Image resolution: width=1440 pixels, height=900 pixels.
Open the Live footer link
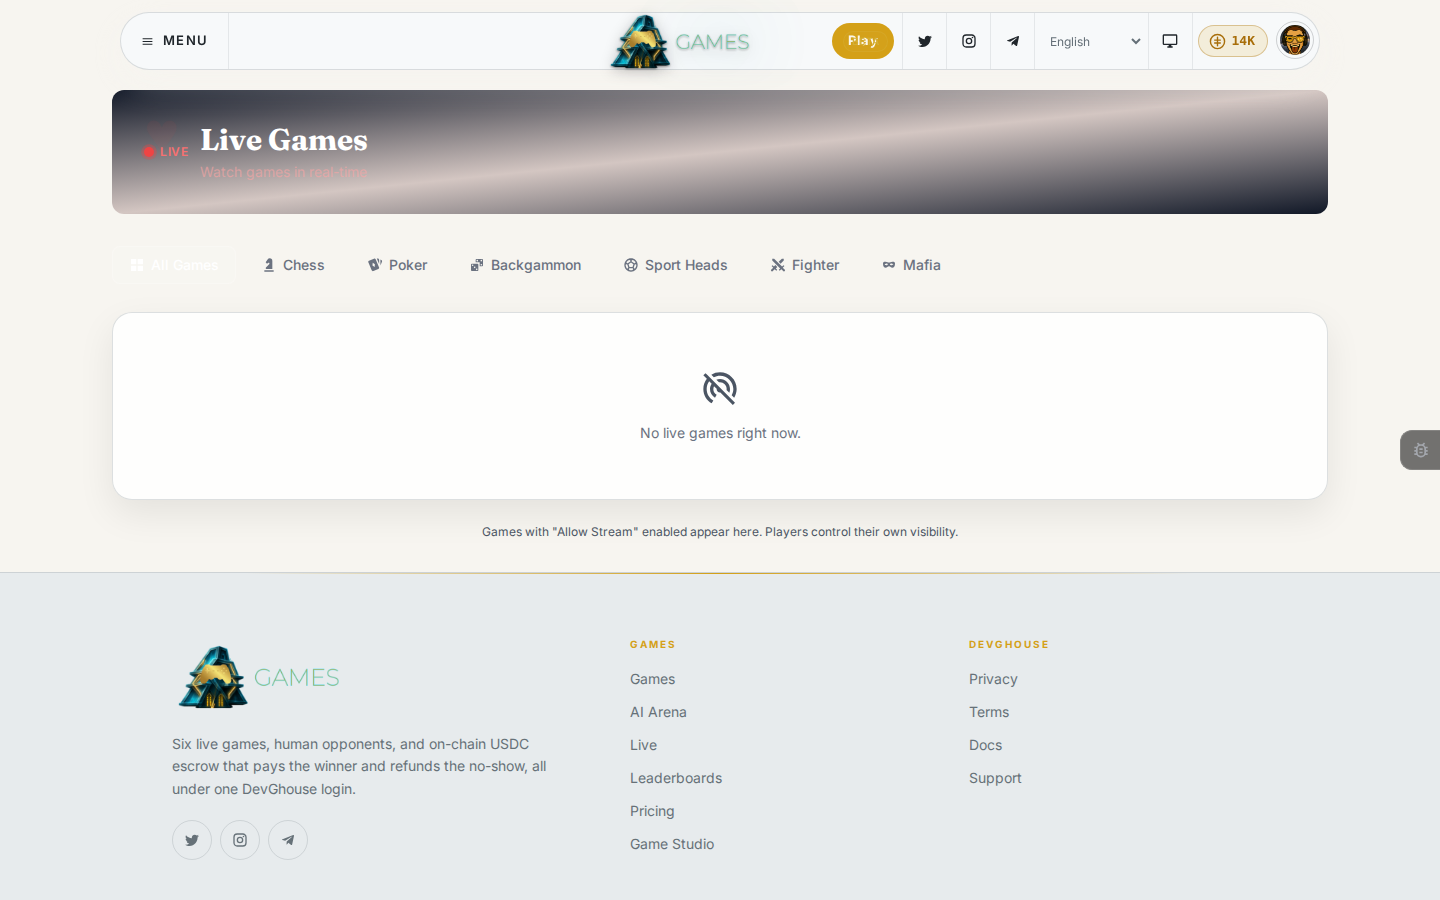[643, 745]
